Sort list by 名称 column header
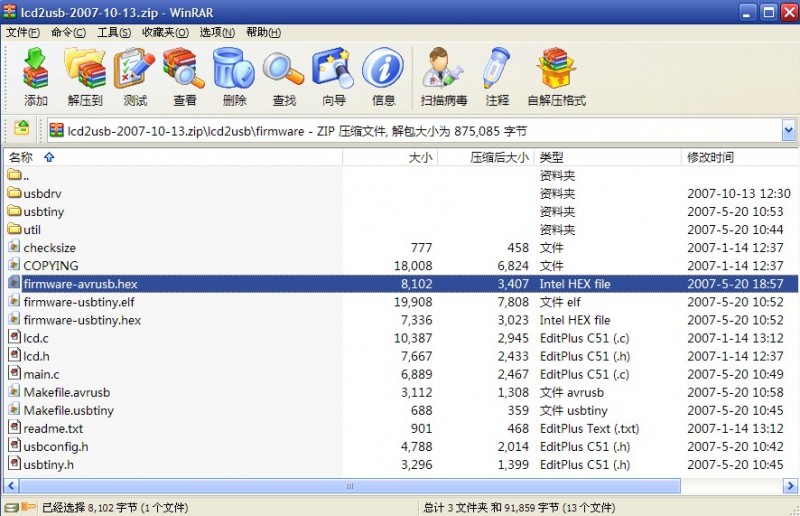Image resolution: width=800 pixels, height=516 pixels. point(21,157)
